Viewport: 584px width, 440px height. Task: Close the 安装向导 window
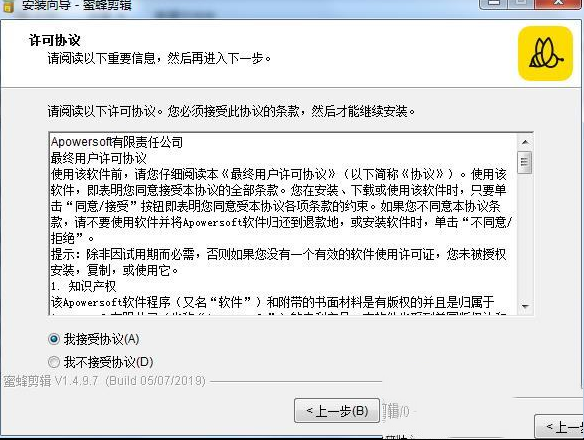click(x=559, y=4)
